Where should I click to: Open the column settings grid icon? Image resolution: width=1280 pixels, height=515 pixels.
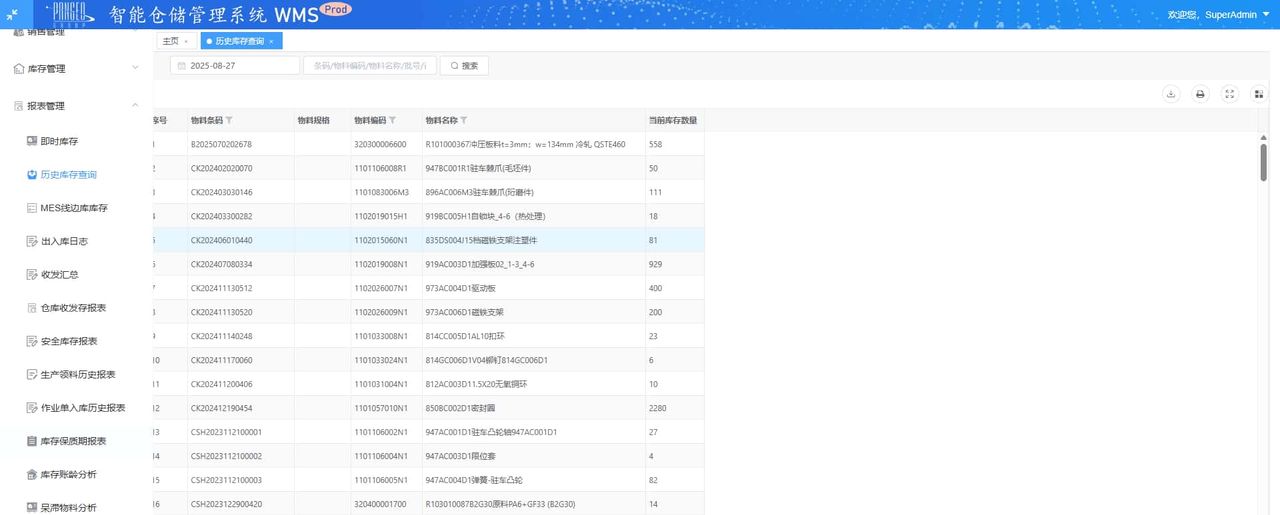point(1259,94)
